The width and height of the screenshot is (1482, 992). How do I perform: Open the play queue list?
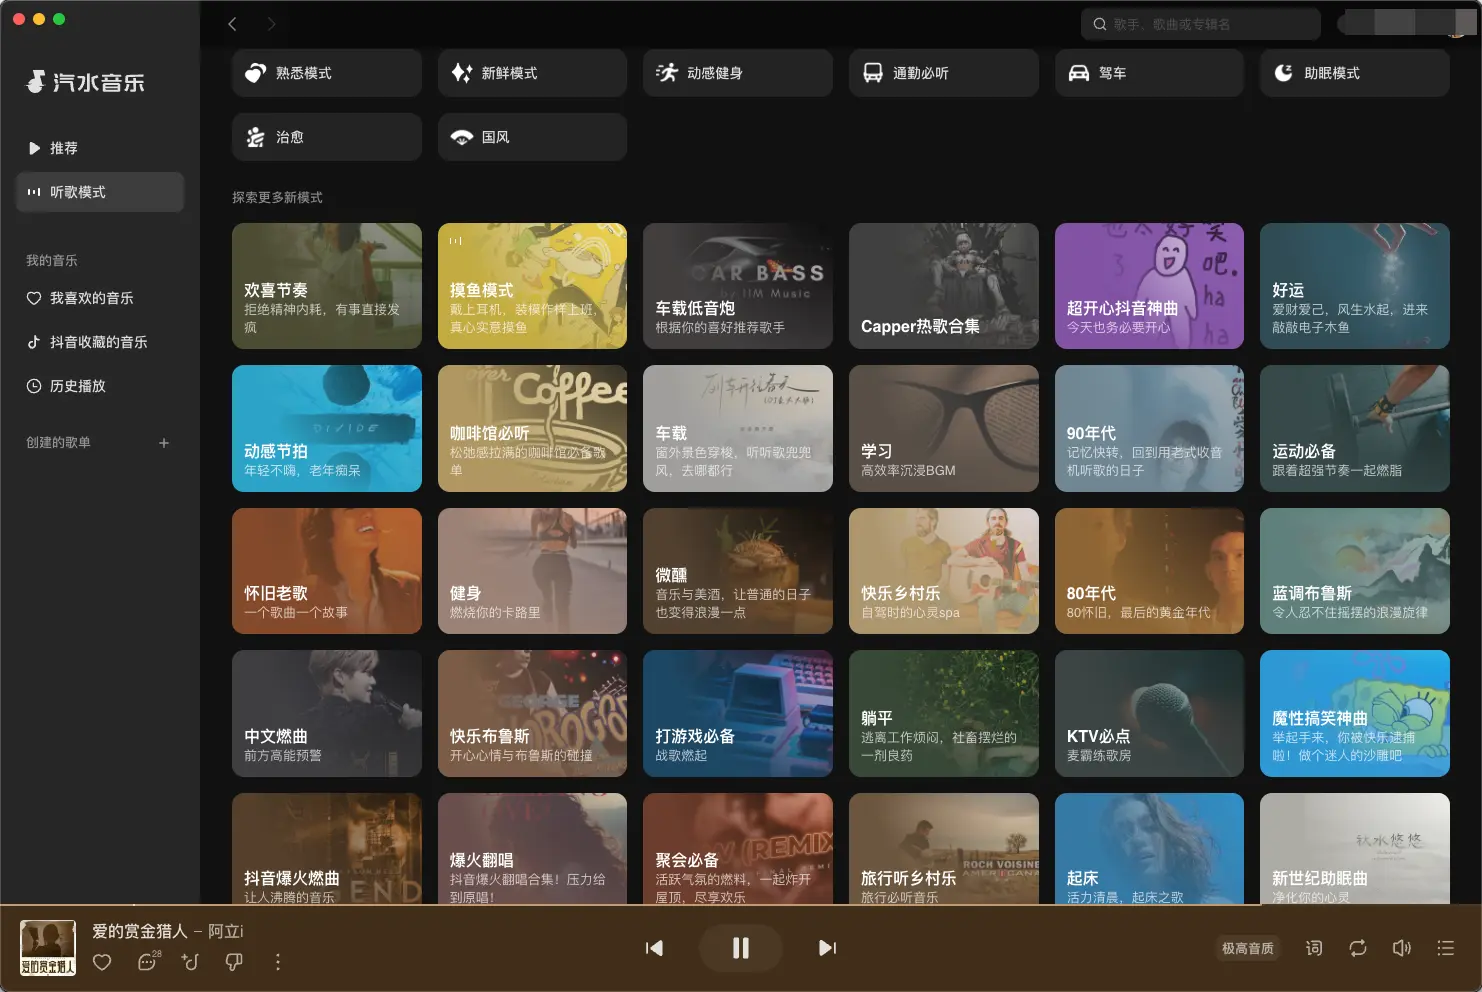(x=1445, y=948)
